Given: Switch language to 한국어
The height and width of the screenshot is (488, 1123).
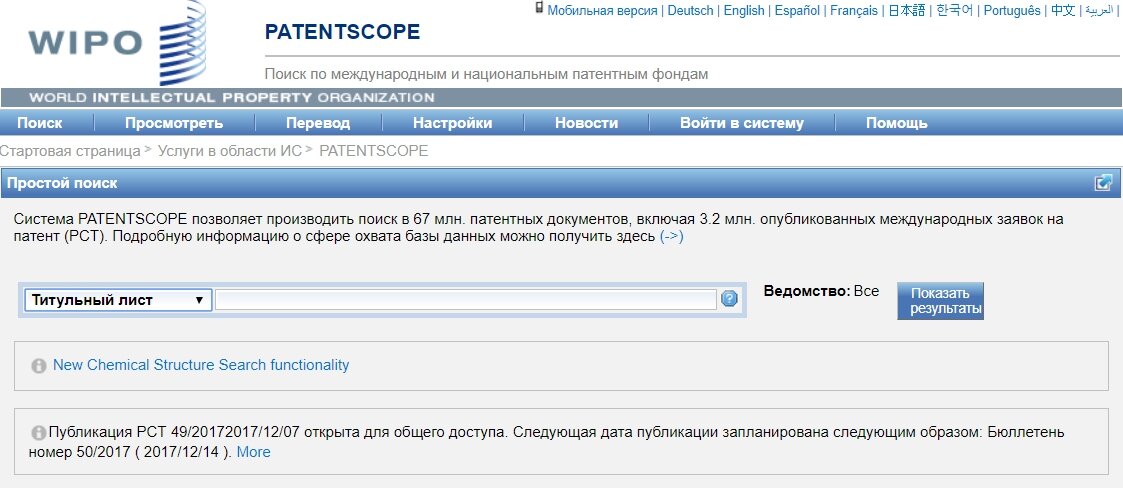Looking at the screenshot, I should (955, 11).
